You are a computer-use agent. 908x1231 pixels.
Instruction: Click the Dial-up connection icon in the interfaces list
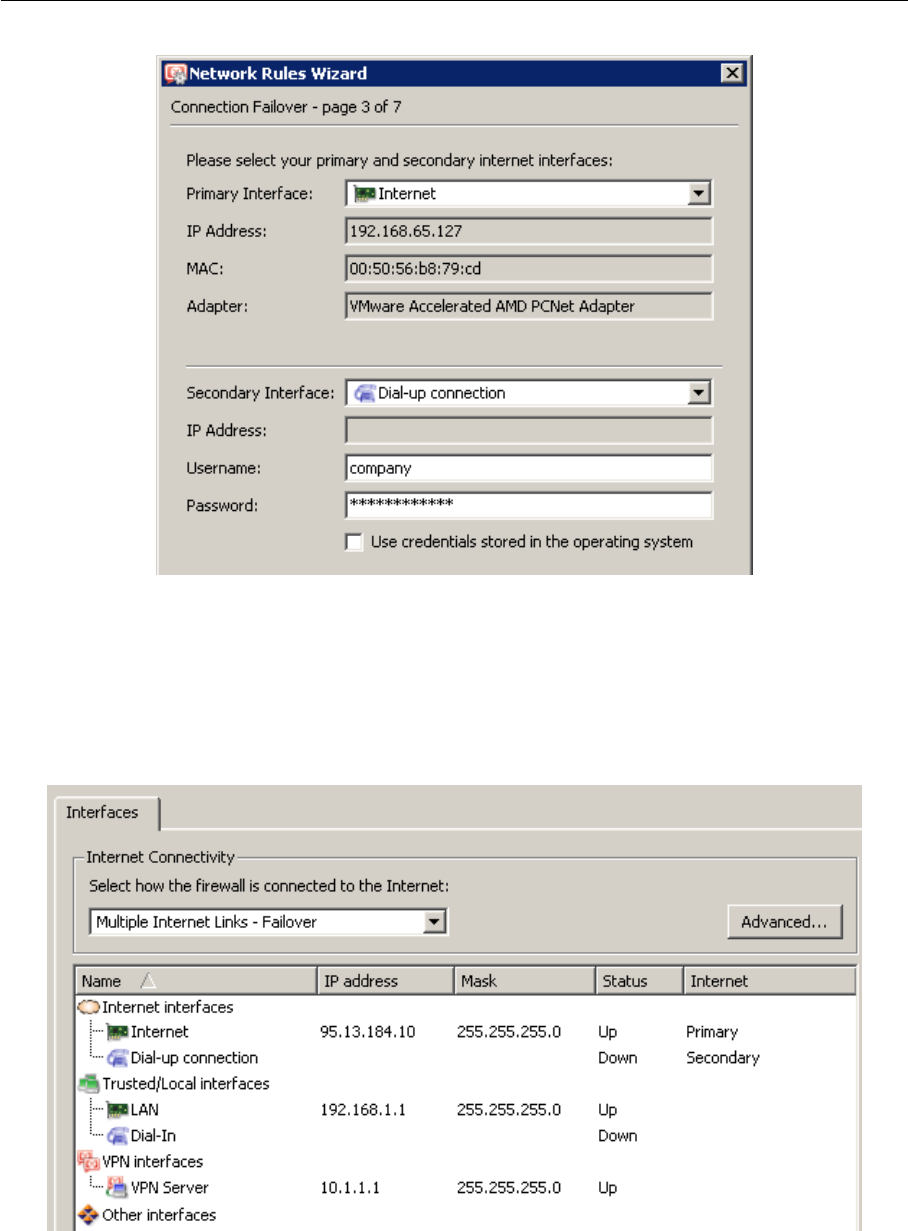117,1058
